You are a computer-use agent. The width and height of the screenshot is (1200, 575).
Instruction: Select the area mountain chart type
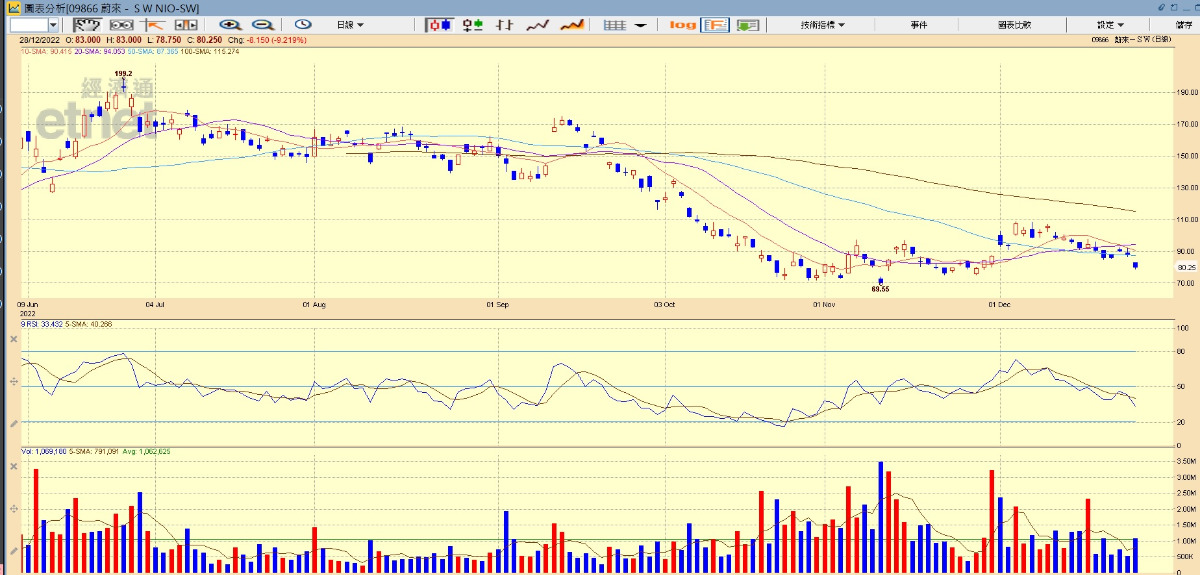(572, 24)
